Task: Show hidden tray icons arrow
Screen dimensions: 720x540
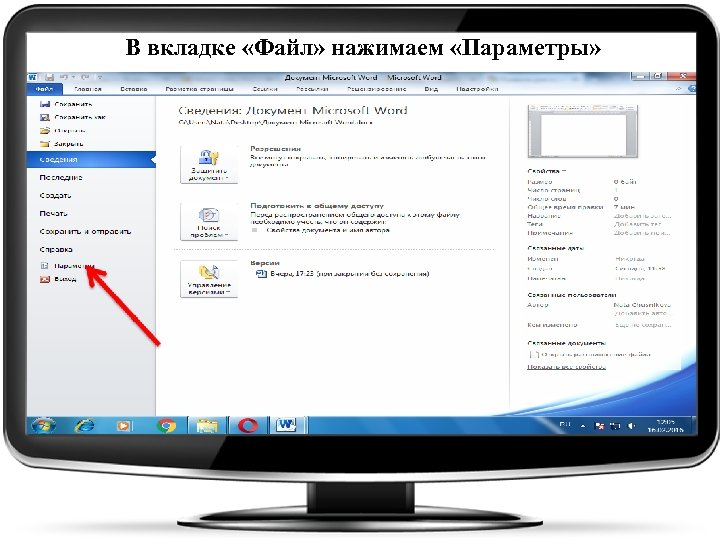Action: coord(583,426)
